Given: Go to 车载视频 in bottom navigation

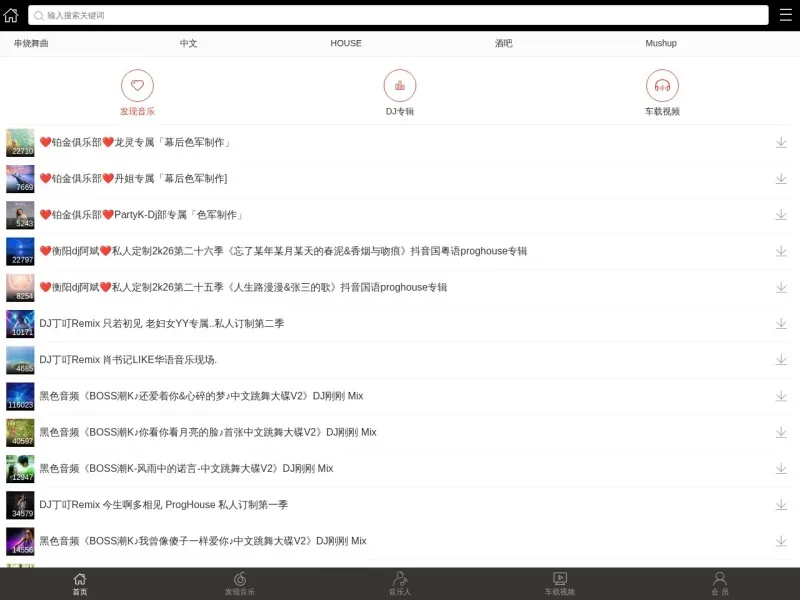Looking at the screenshot, I should click(560, 584).
